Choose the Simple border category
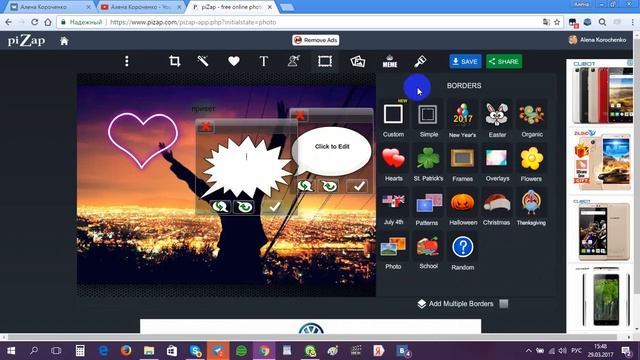Screen dimensions: 640x360 [428, 119]
